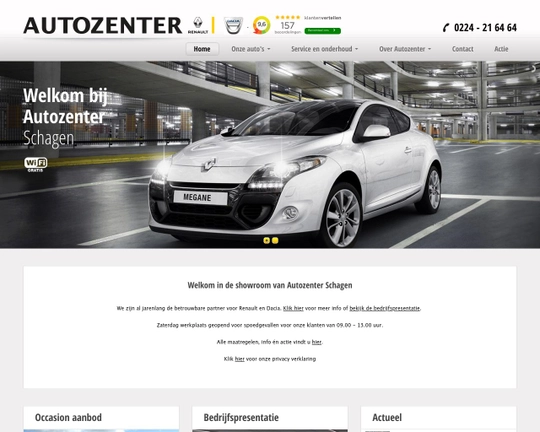
Task: Call phone number 0224 - 21 64 64
Action: [x=485, y=28]
